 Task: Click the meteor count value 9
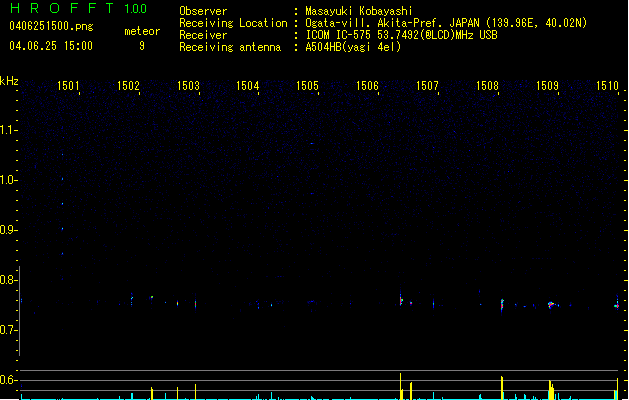(x=142, y=46)
